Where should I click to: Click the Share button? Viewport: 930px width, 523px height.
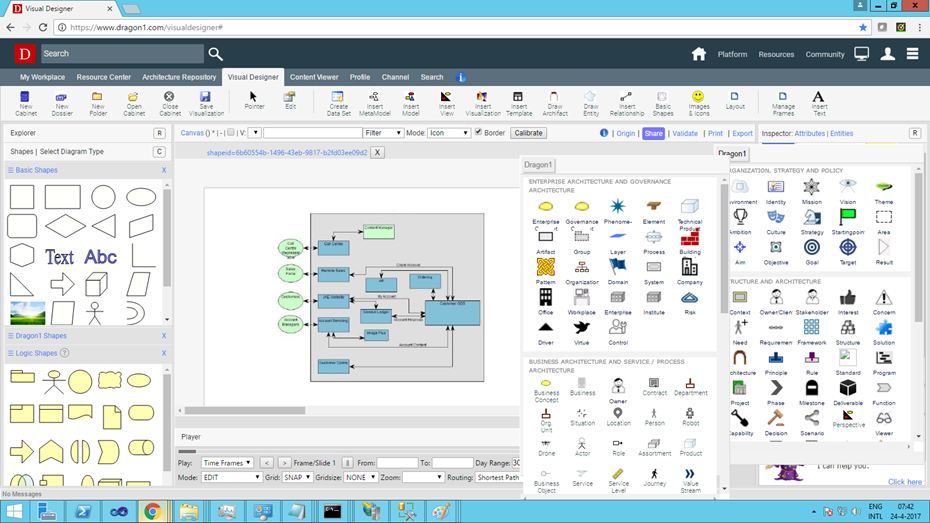pyautogui.click(x=653, y=133)
